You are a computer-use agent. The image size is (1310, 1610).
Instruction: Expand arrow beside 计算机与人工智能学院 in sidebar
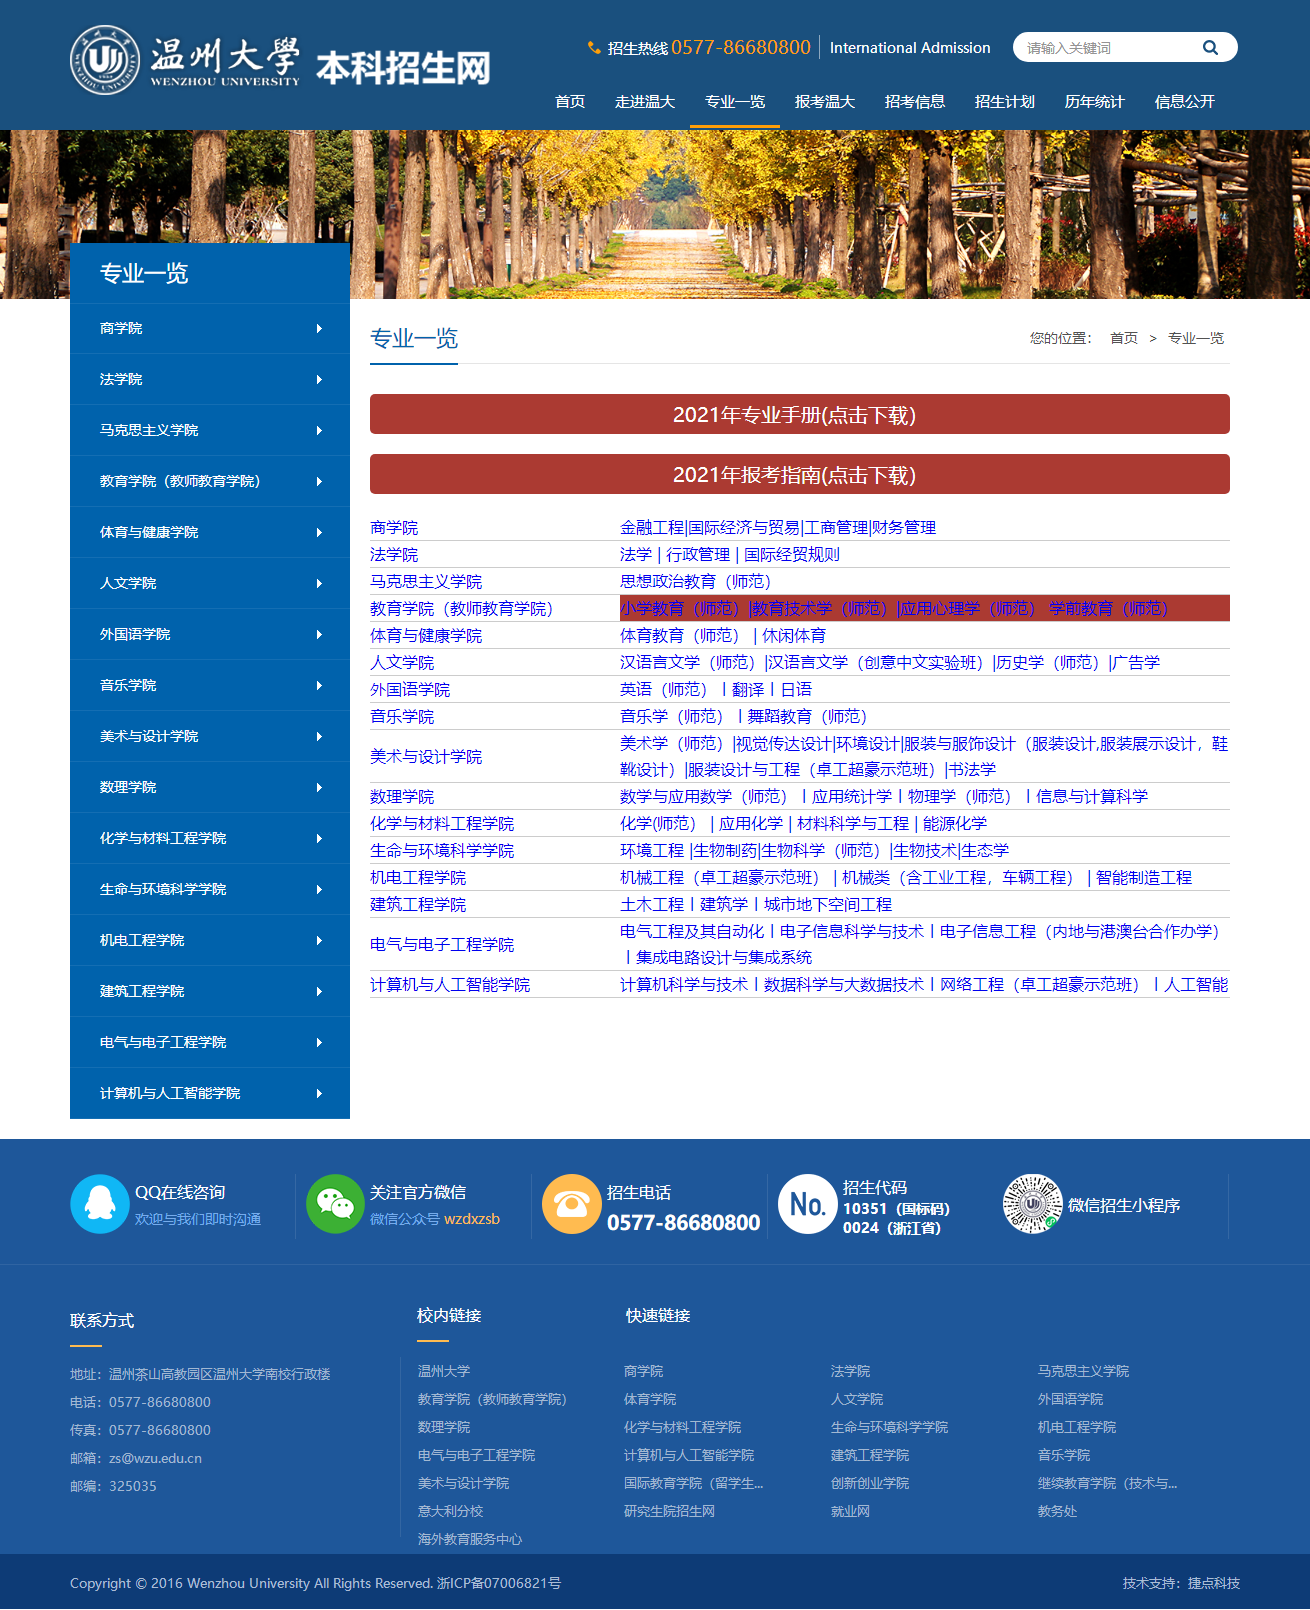(x=319, y=1093)
